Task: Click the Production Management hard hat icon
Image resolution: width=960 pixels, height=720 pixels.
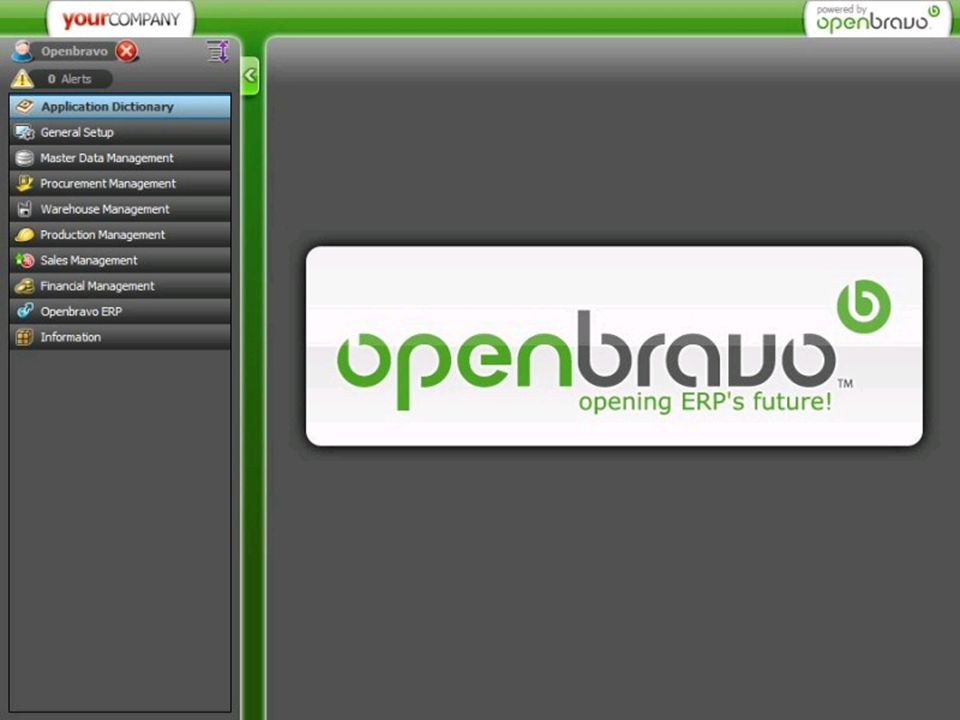Action: pos(24,235)
